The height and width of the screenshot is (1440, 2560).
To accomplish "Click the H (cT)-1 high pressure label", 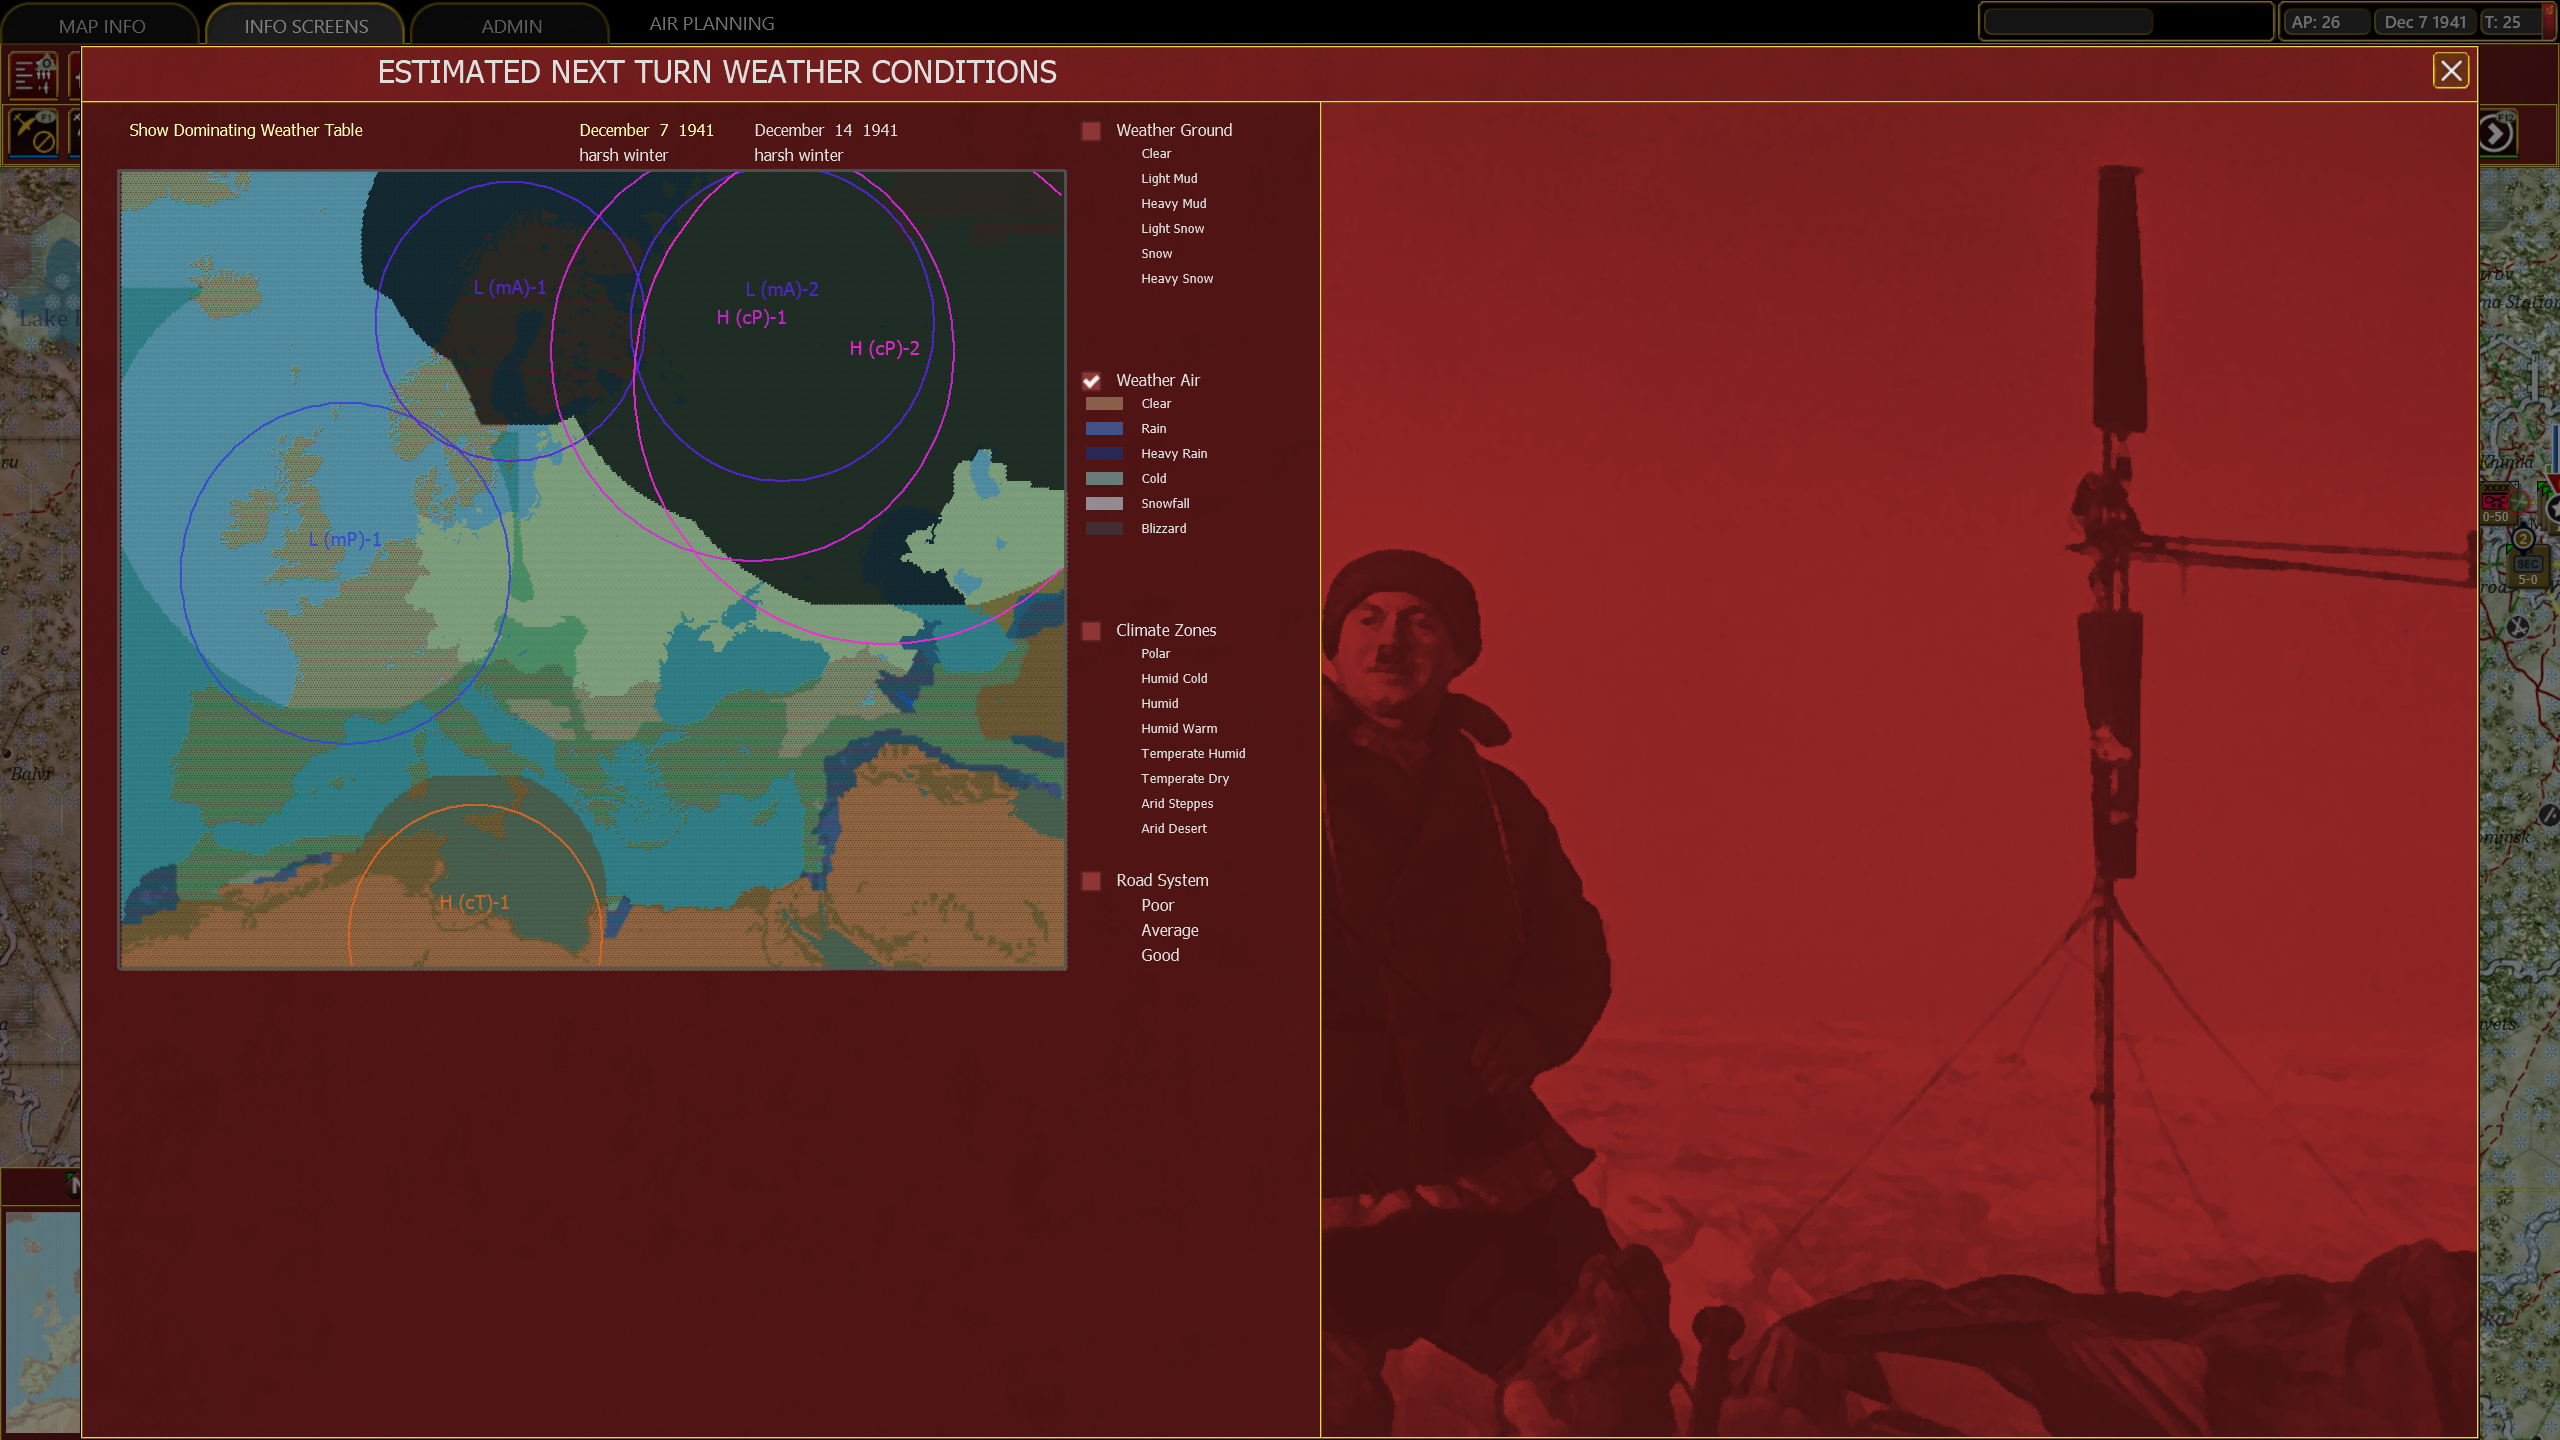I will [x=474, y=903].
